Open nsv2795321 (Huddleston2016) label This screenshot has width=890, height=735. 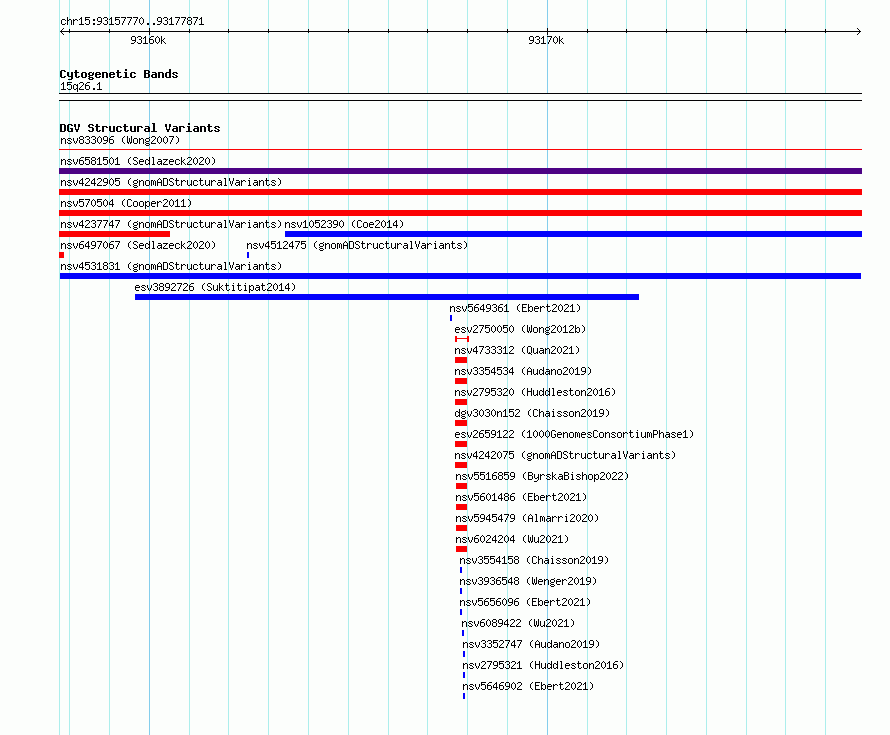coord(543,665)
